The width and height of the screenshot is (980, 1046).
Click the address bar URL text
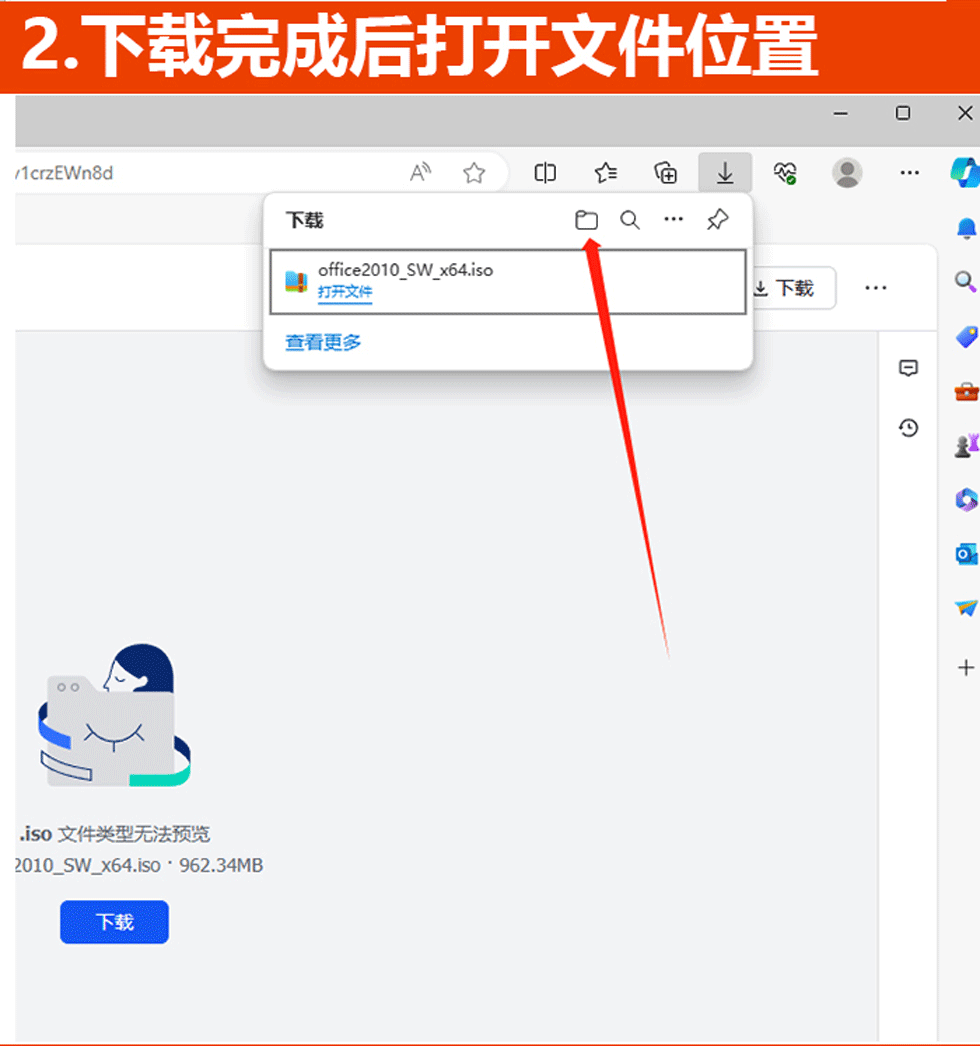pyautogui.click(x=65, y=173)
